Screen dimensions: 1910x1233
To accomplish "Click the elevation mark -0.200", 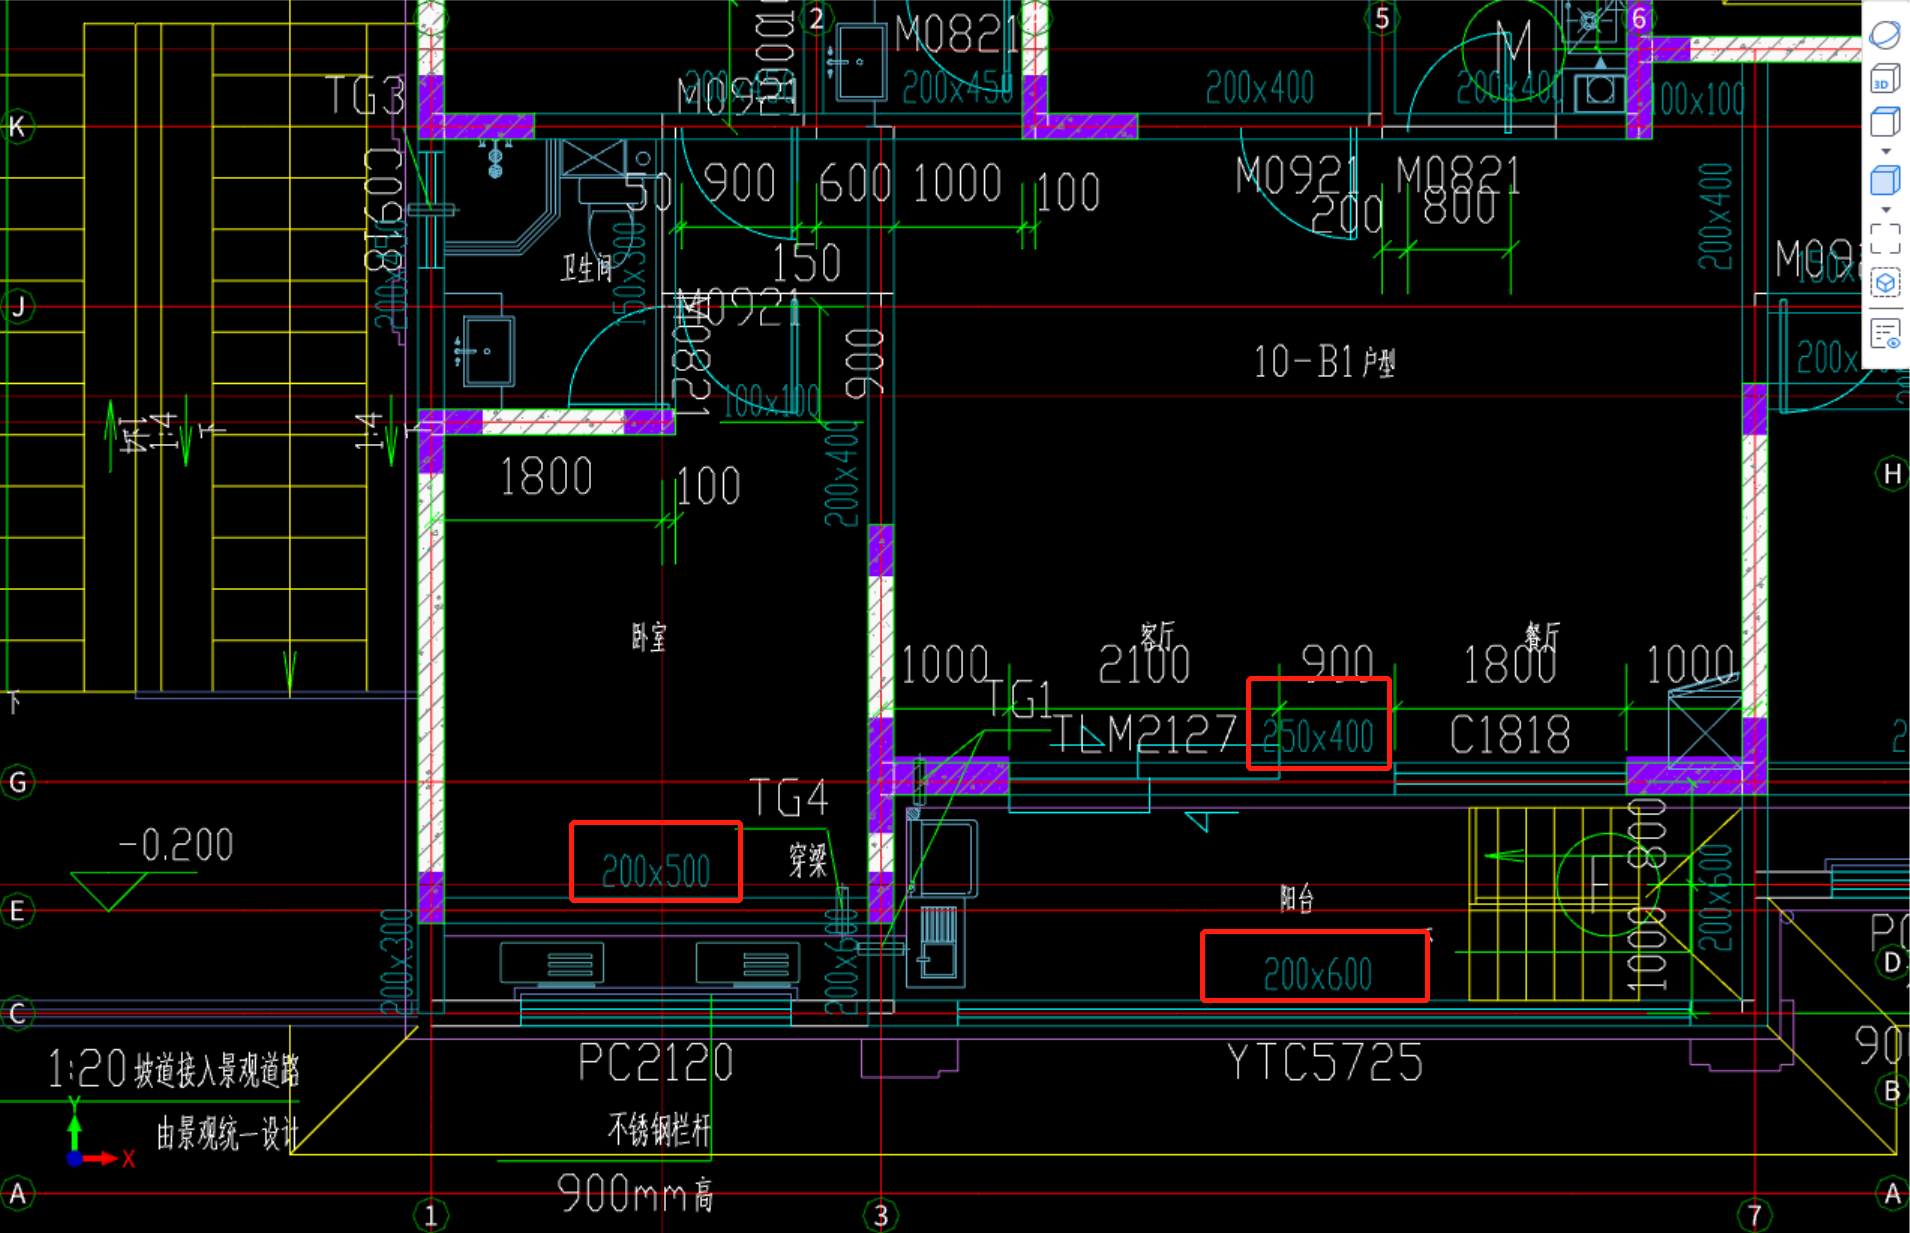I will tap(176, 846).
